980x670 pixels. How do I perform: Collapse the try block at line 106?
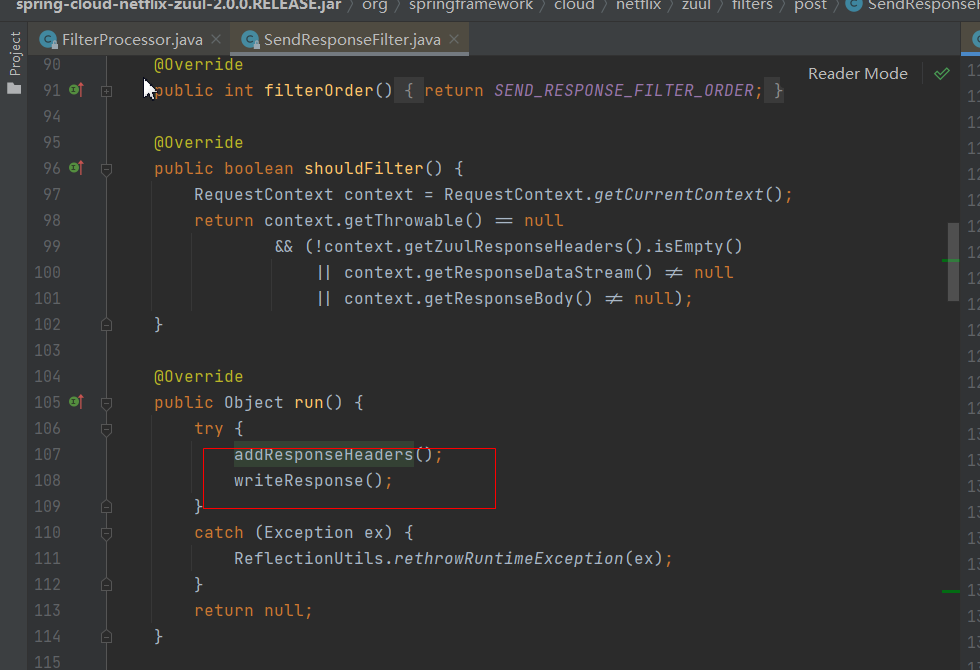107,429
